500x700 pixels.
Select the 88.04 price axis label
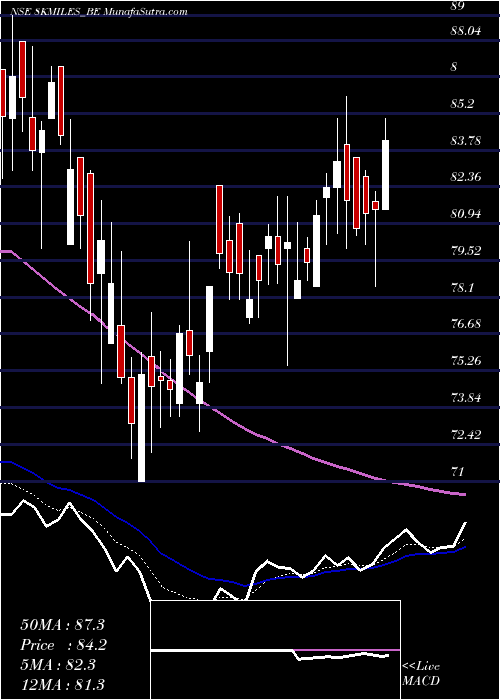(x=466, y=31)
